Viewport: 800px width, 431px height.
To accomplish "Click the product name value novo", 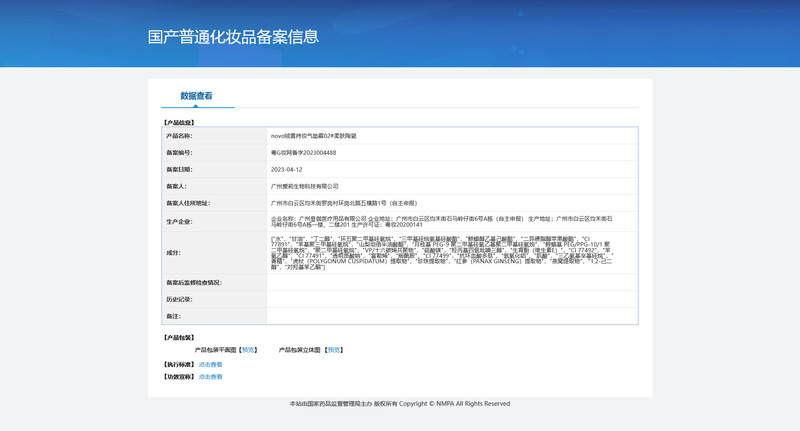I will (313, 136).
